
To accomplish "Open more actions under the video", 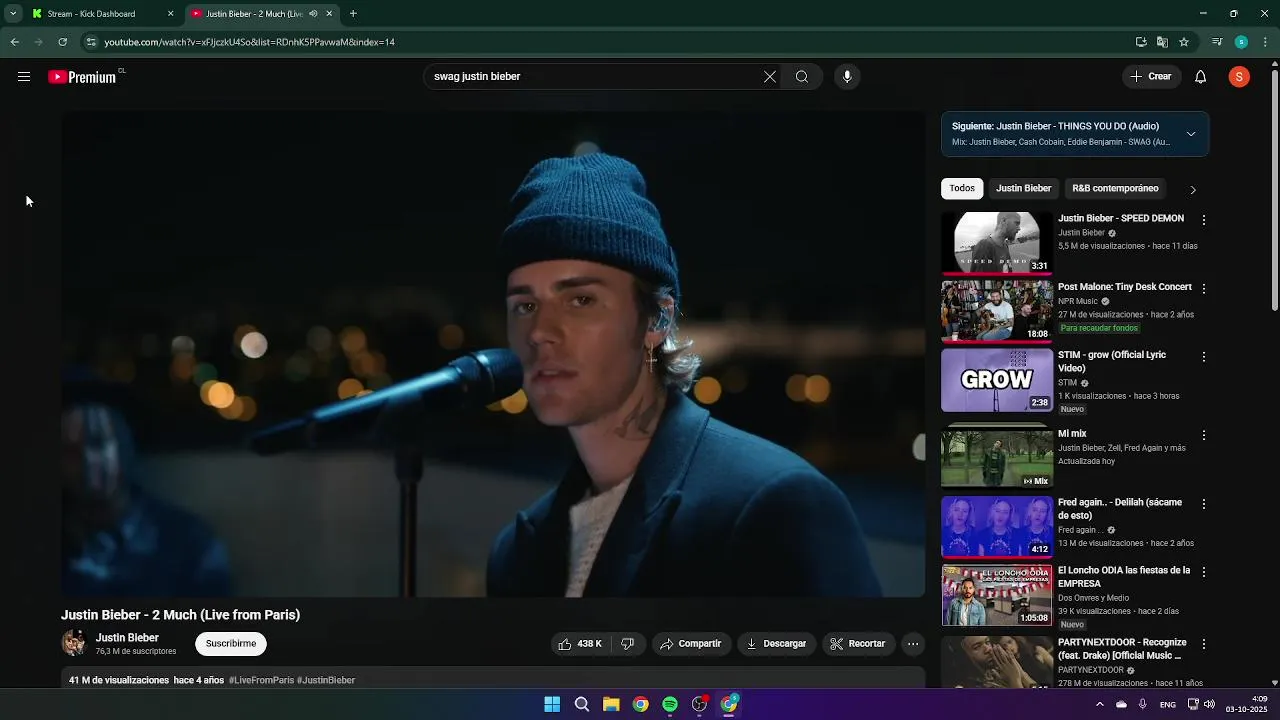I will point(913,644).
